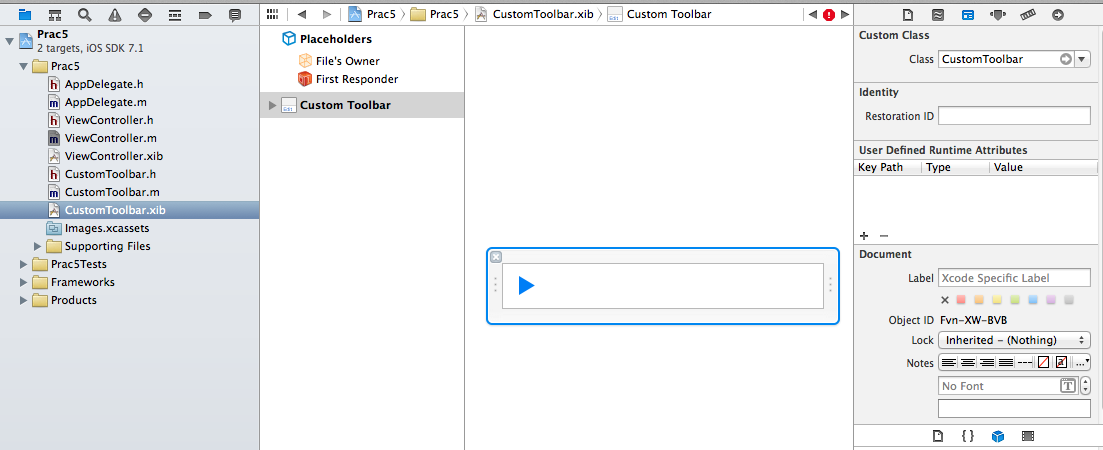Open the Debug navigator icon

(x=175, y=14)
